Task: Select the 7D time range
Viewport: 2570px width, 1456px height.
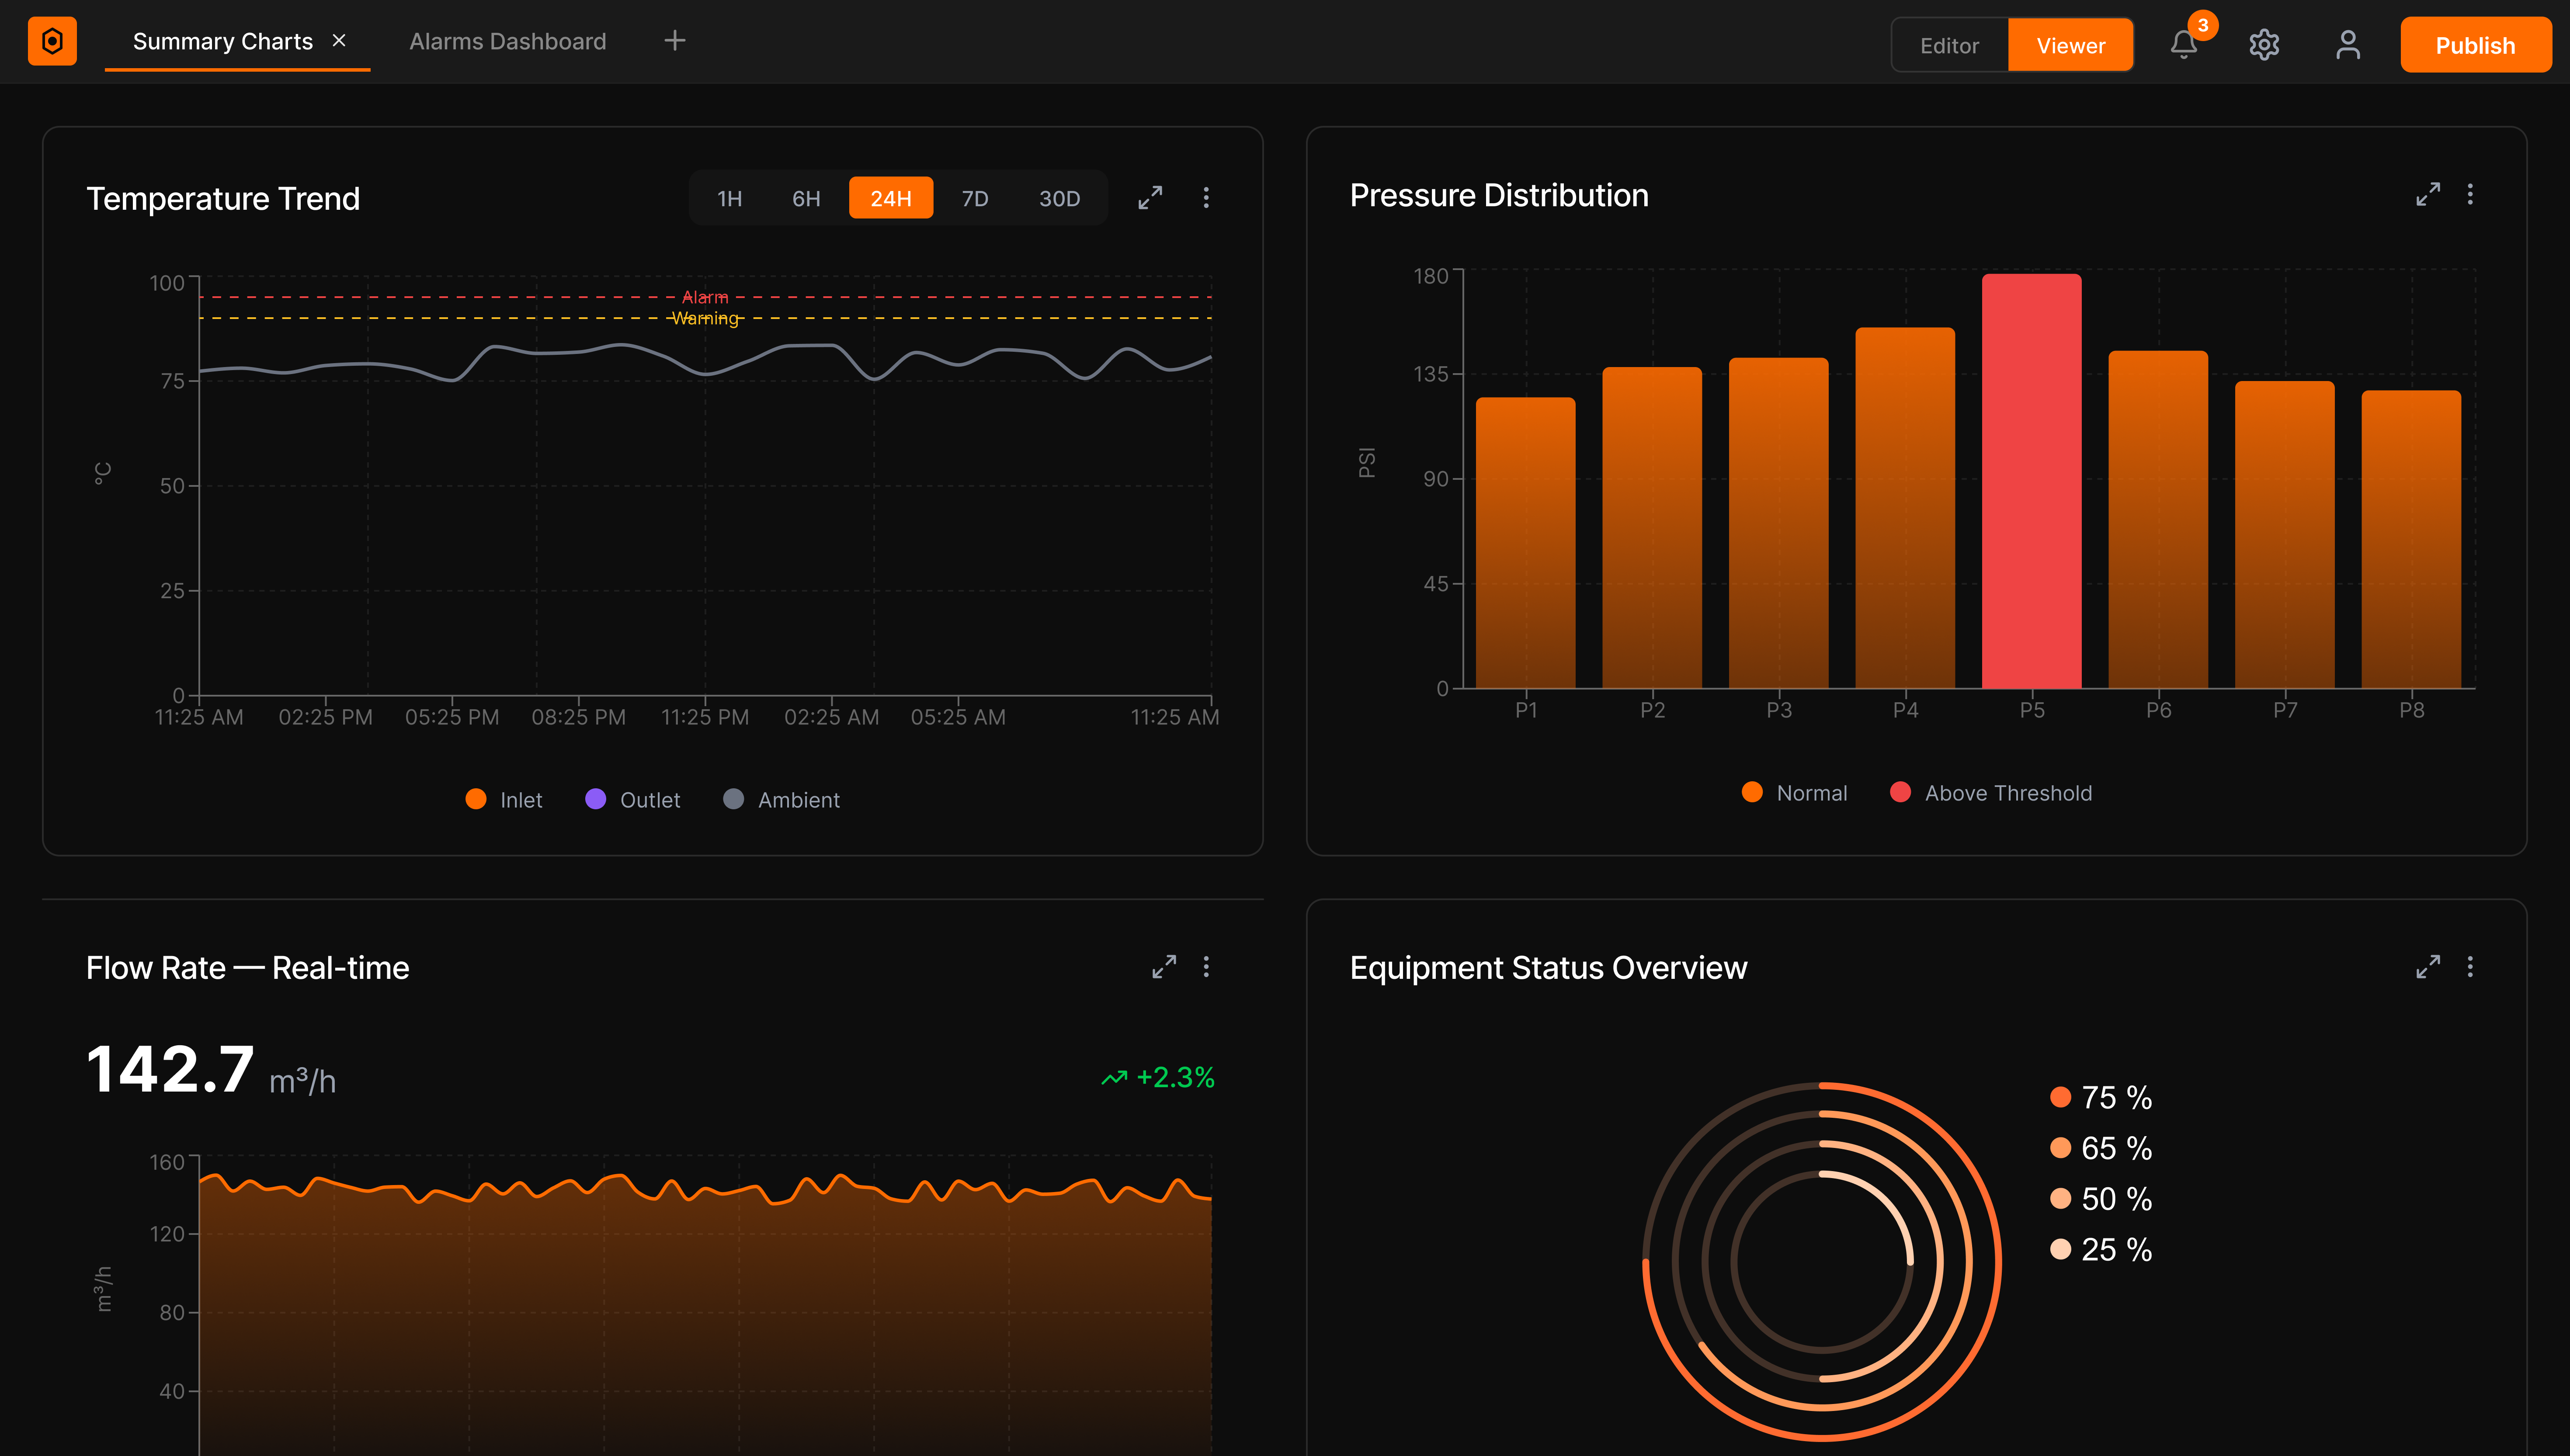Action: 975,198
